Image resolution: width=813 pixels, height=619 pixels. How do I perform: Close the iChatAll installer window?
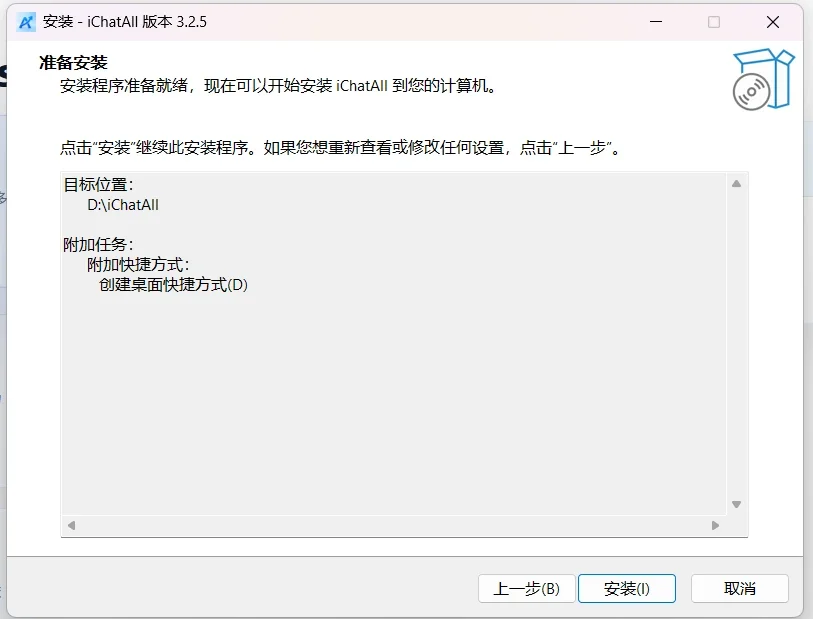(x=773, y=22)
